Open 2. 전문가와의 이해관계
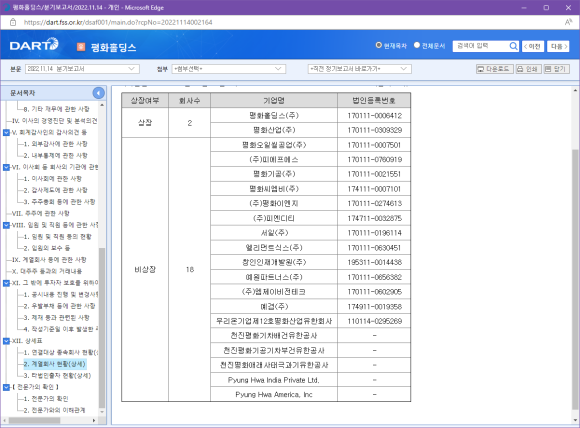Image resolution: width=580 pixels, height=428 pixels. [x=54, y=410]
